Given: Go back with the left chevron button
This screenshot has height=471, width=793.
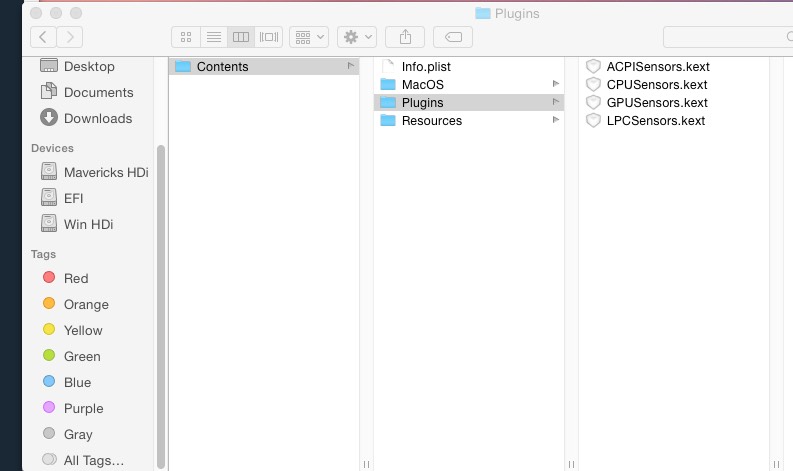Looking at the screenshot, I should tap(43, 37).
